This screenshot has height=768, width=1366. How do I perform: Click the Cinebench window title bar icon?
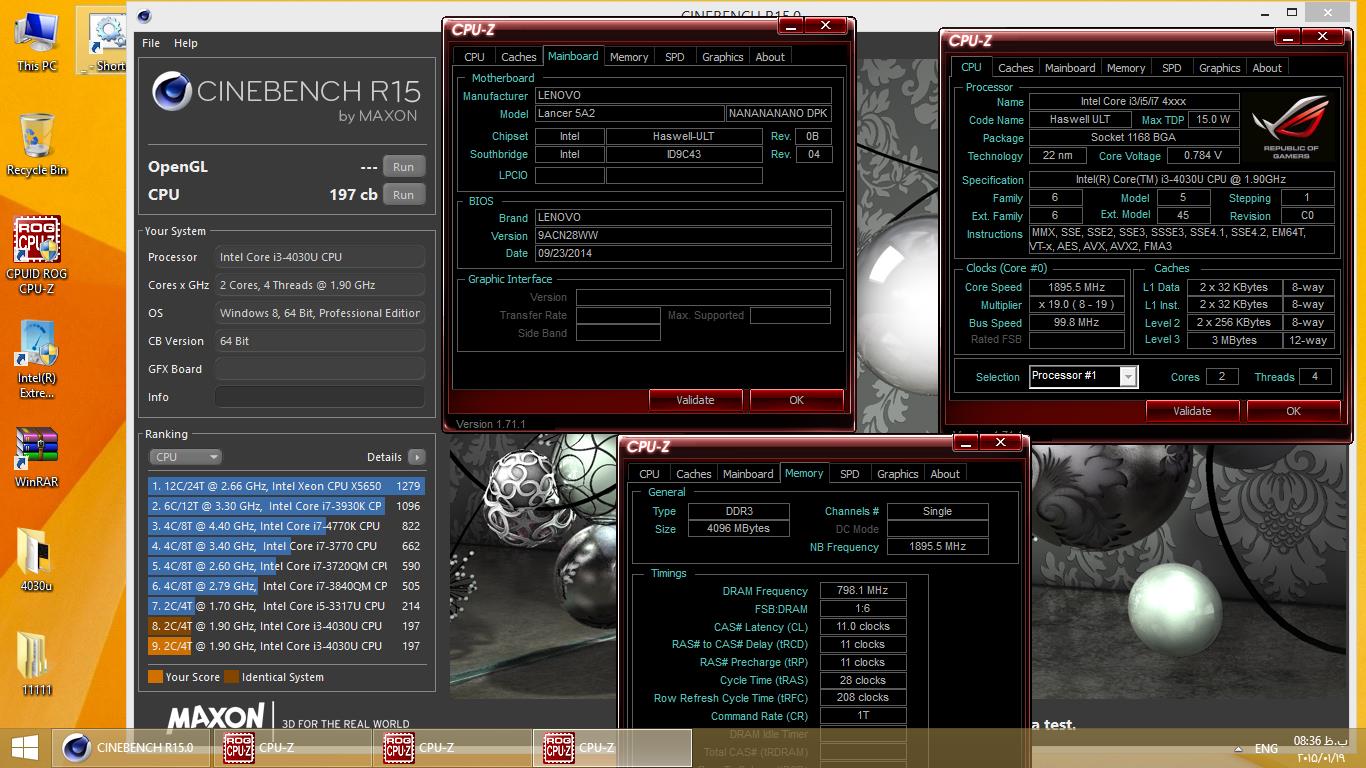(x=144, y=15)
